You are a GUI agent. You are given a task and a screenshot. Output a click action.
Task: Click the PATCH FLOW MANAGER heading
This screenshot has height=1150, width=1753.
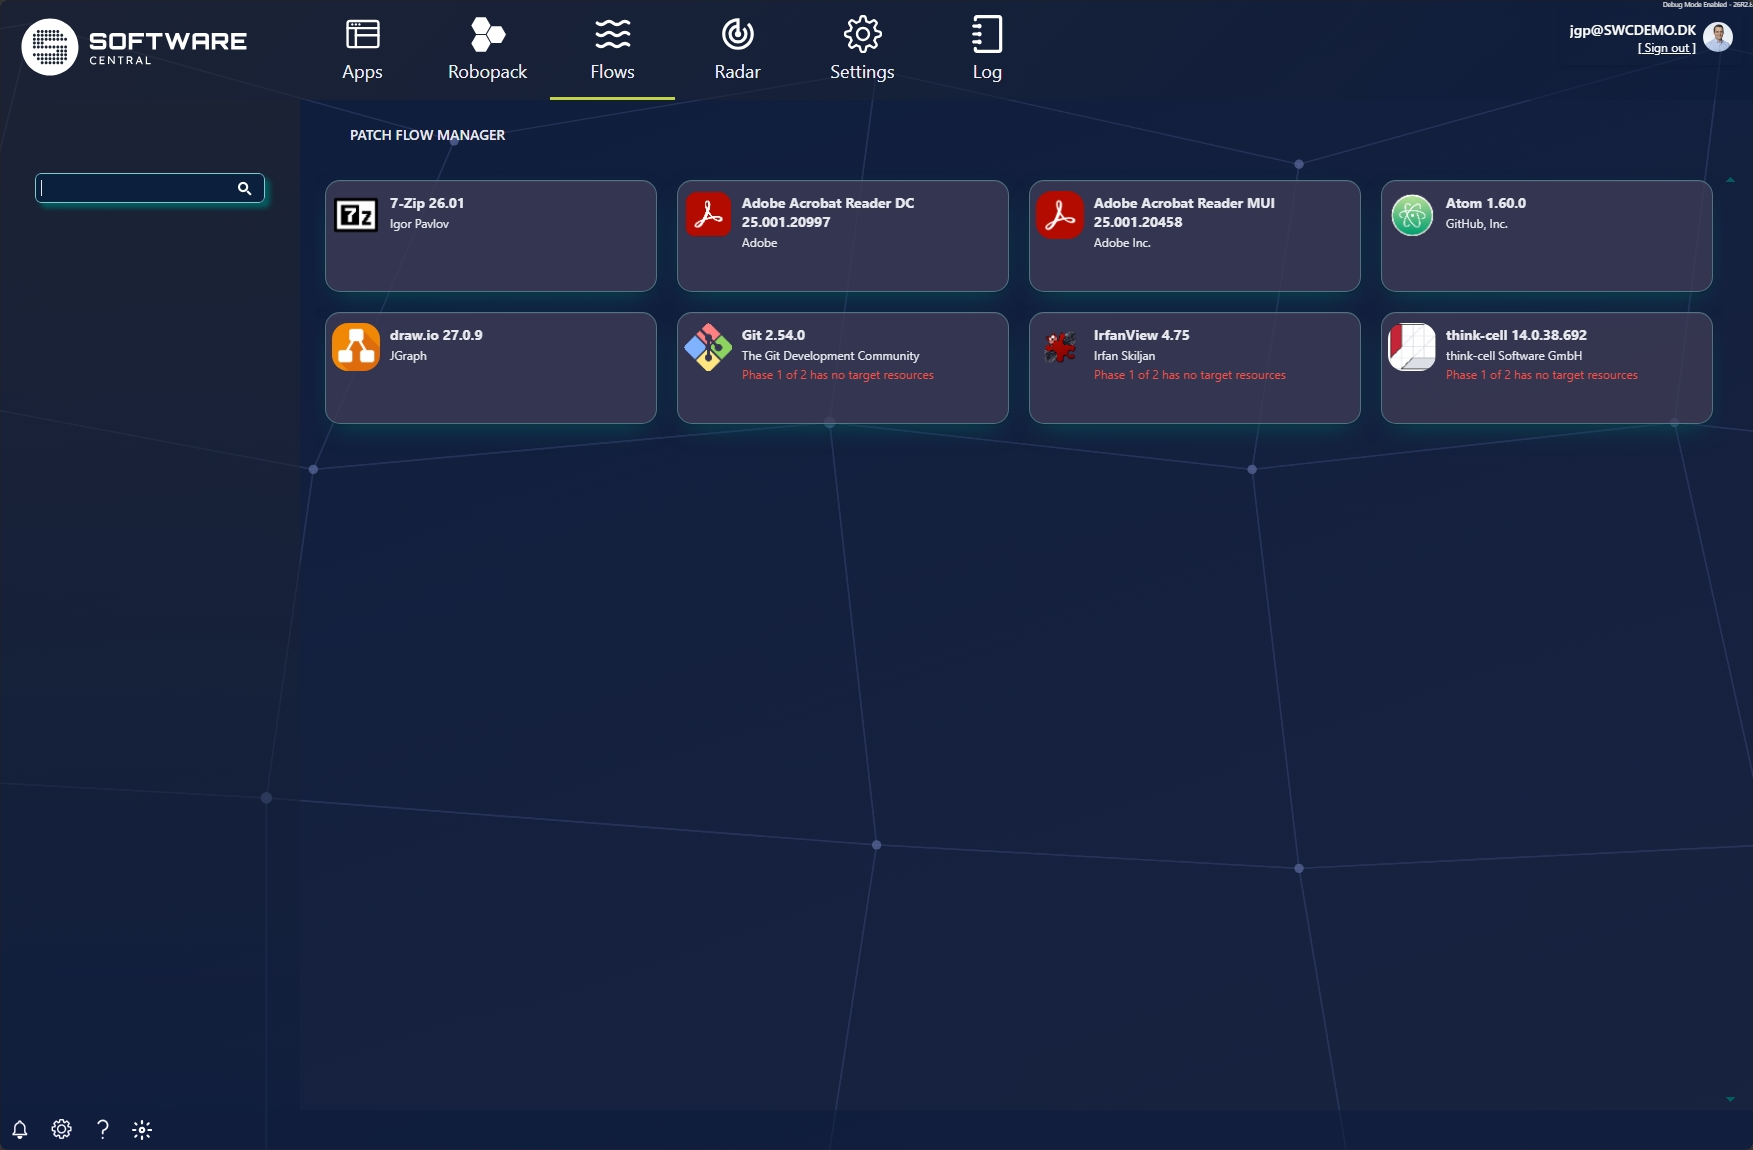click(427, 135)
